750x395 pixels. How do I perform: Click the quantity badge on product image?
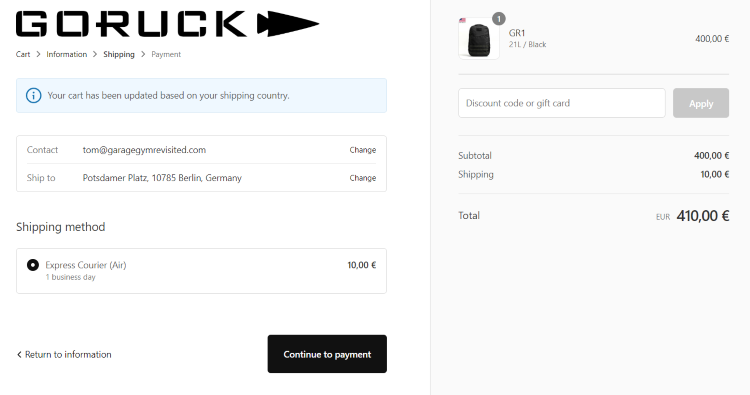click(x=499, y=19)
